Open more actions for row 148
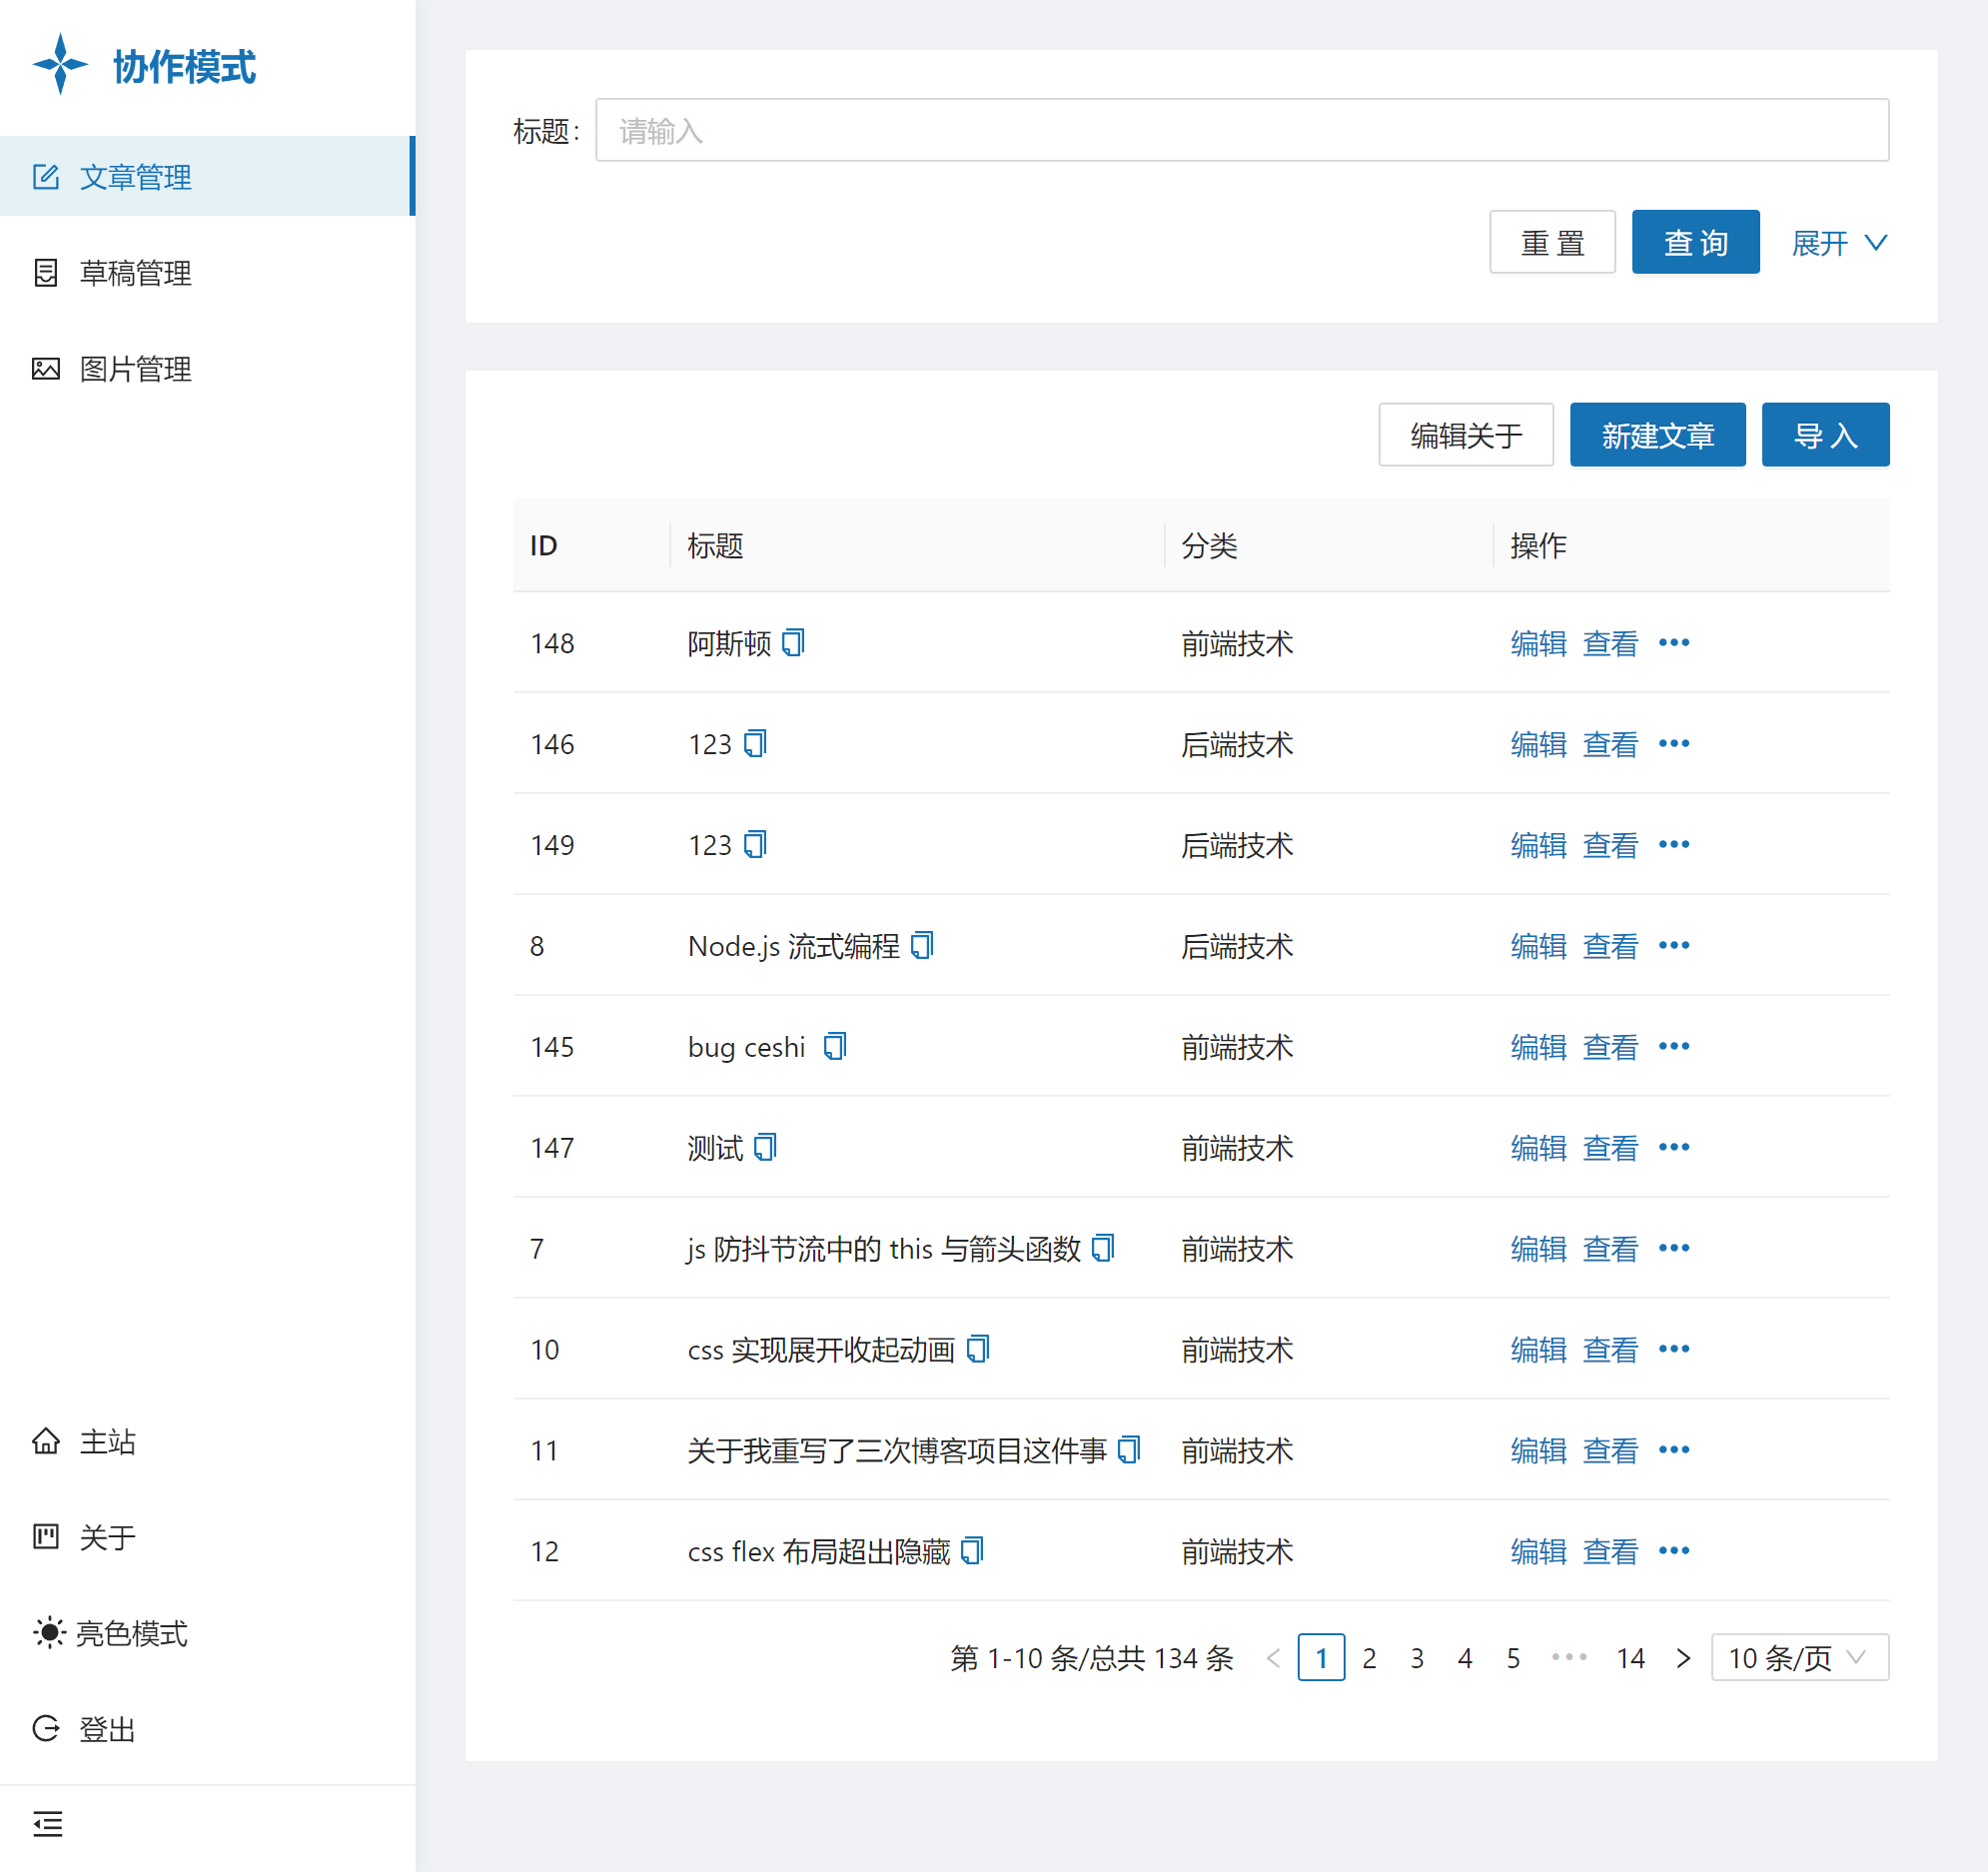This screenshot has width=1988, height=1872. (x=1674, y=643)
